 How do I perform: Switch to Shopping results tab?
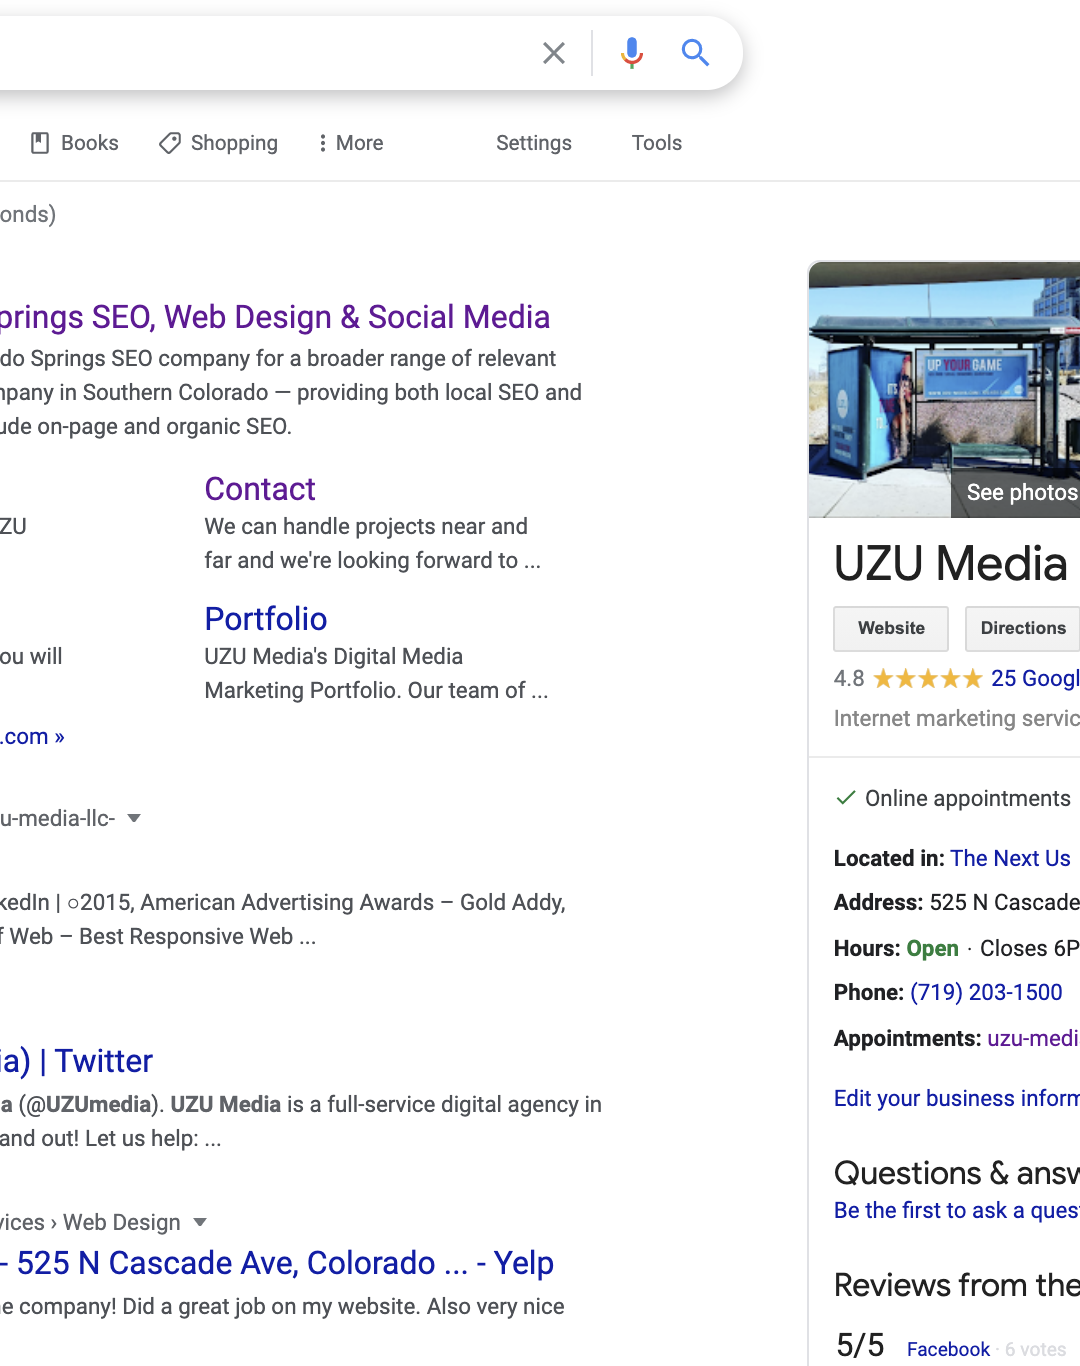tap(219, 143)
